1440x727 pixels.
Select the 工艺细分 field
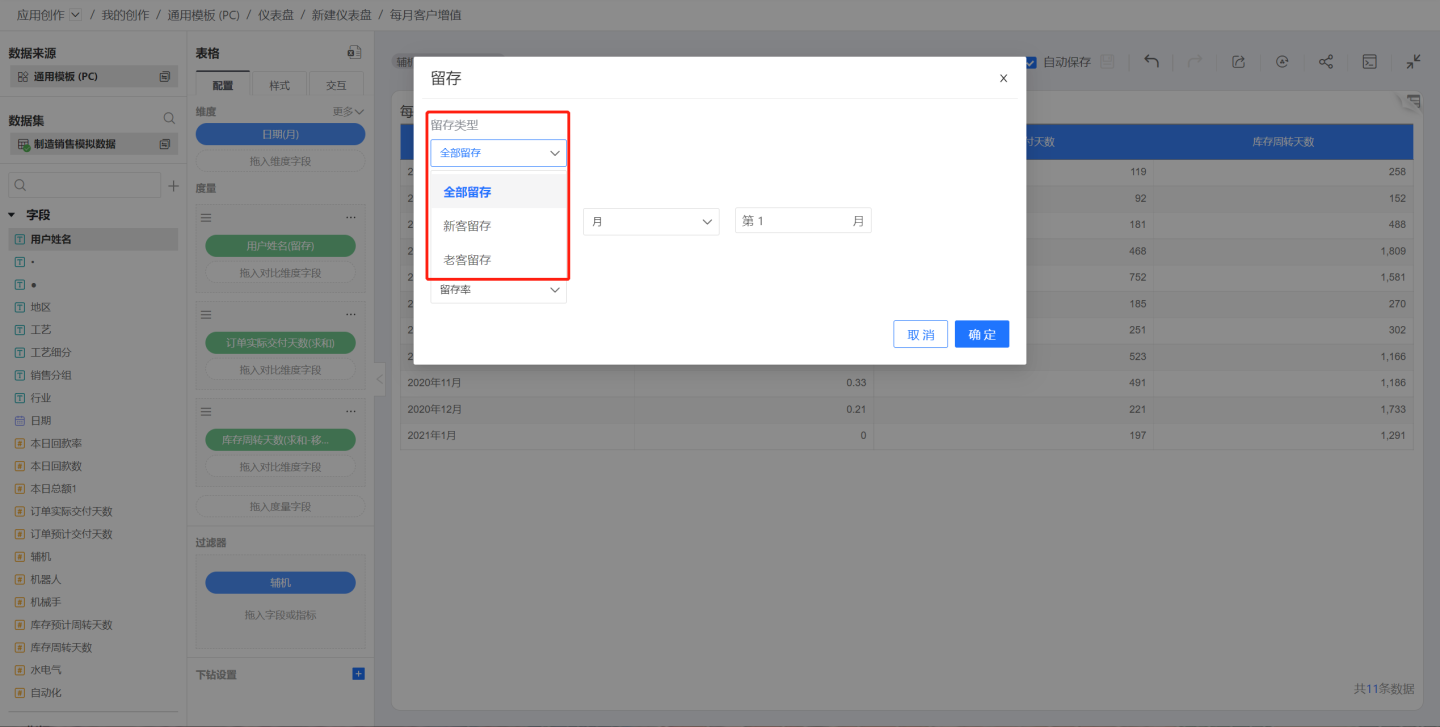pyautogui.click(x=93, y=352)
